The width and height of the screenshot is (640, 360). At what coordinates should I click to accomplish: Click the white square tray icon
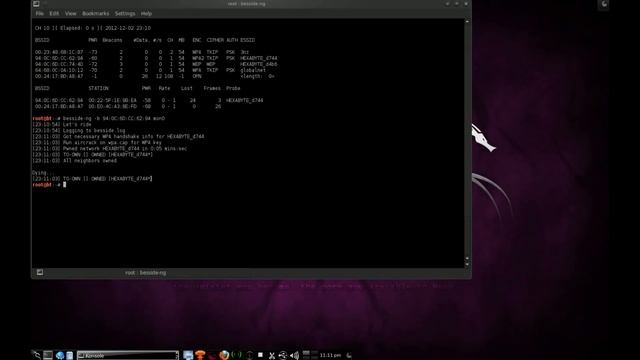(260, 355)
